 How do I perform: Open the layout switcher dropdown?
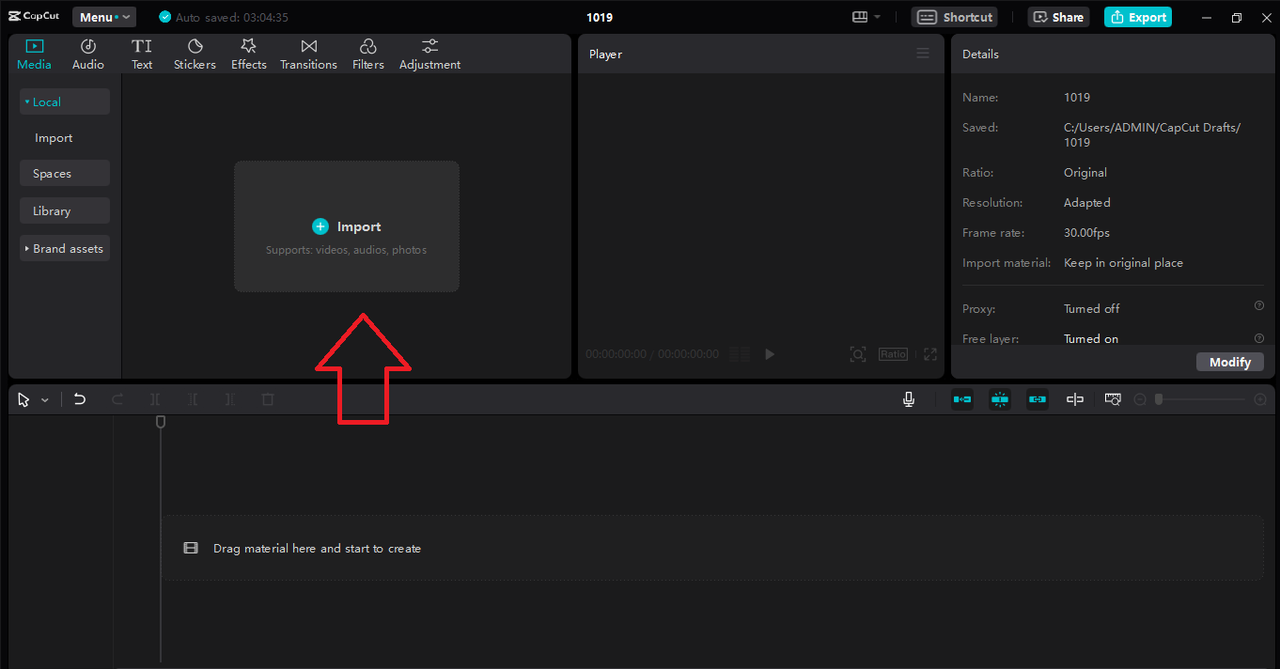866,17
